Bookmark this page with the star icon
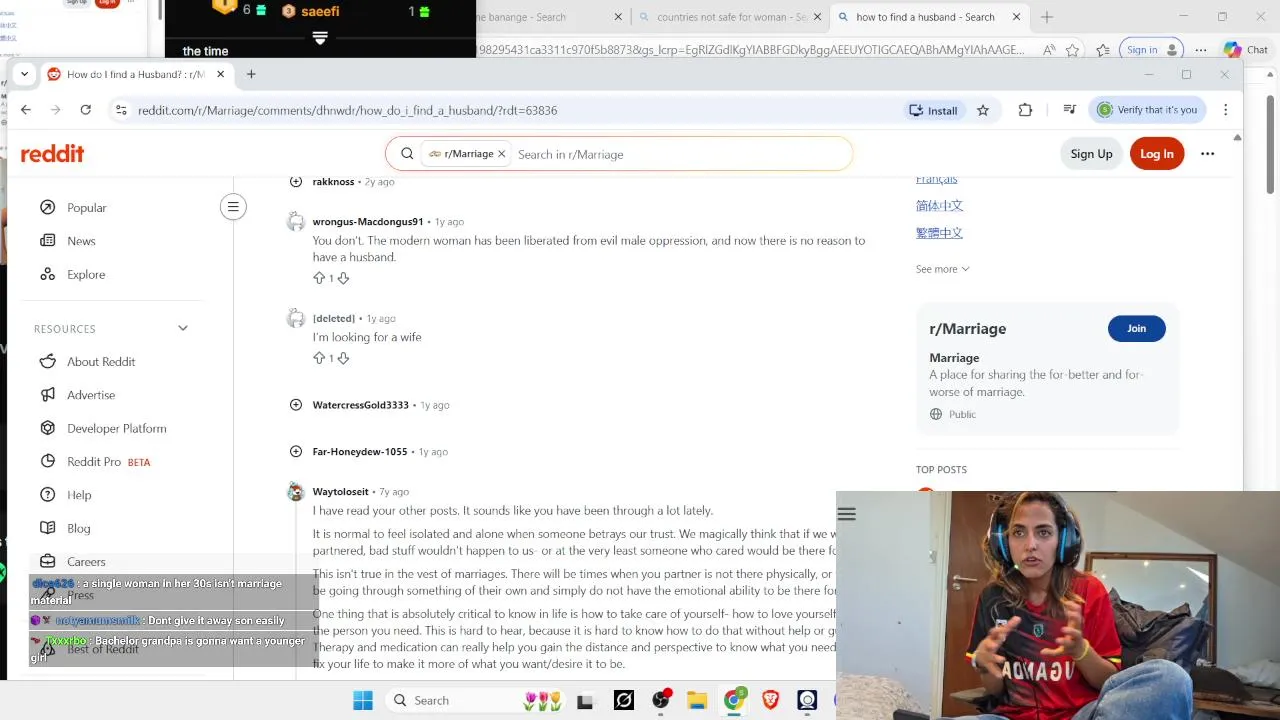 (983, 110)
